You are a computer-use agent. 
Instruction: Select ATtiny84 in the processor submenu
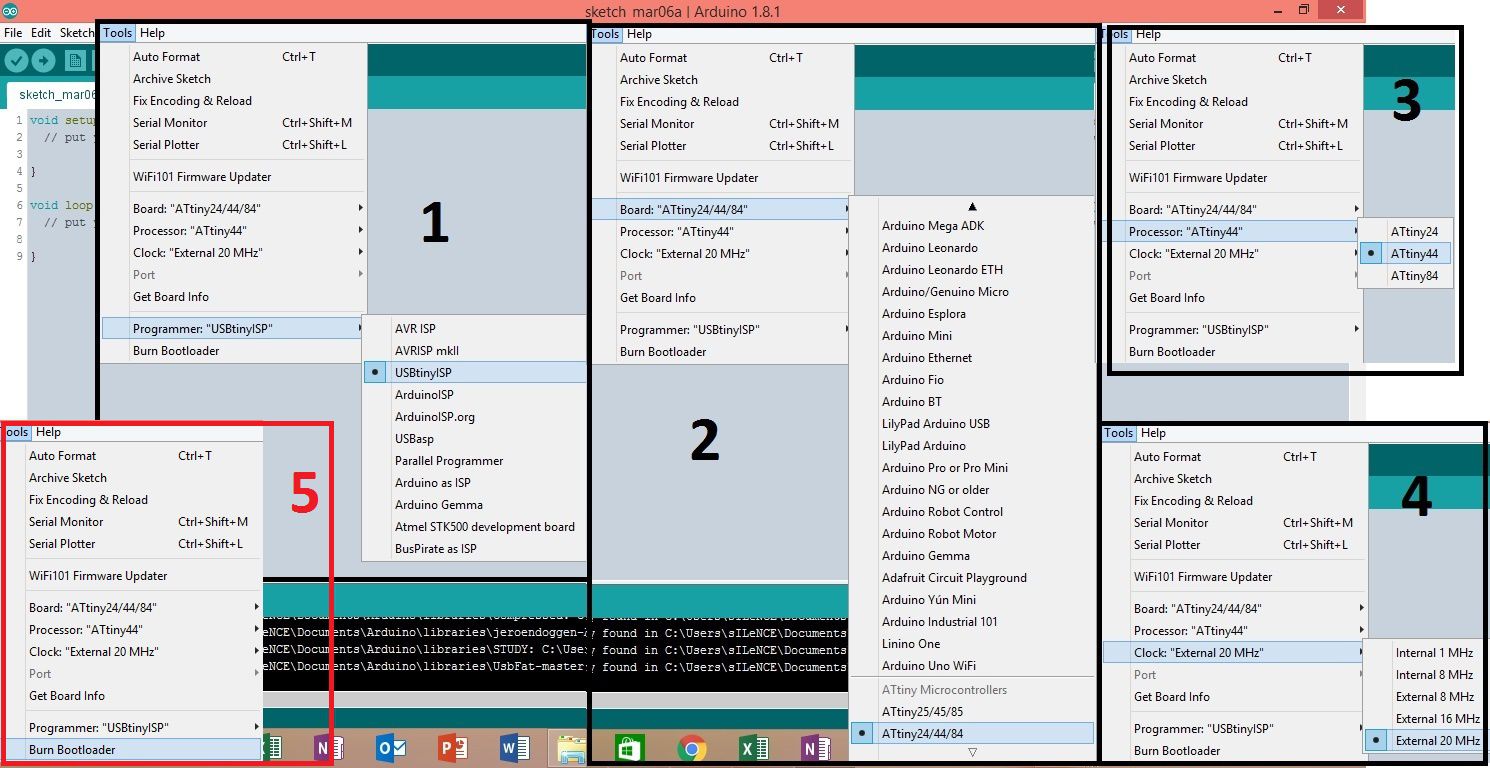click(x=1404, y=276)
